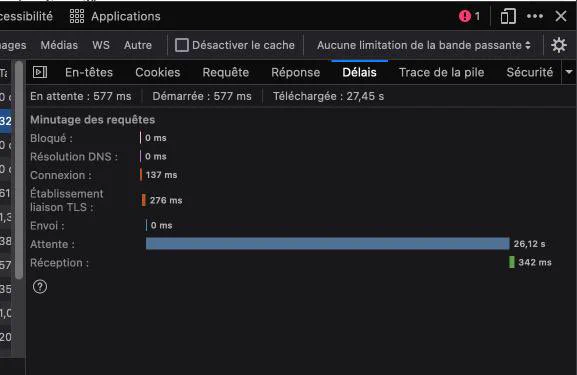Click the Résolution DNS label

[74, 156]
